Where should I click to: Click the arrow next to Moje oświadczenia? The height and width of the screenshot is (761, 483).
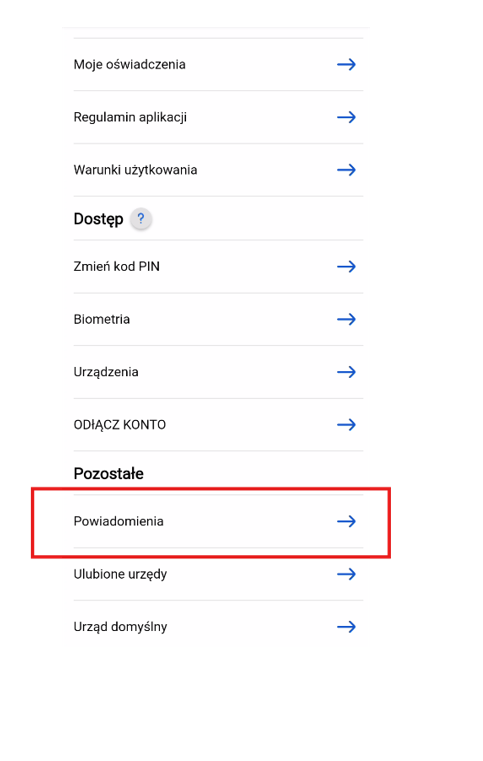[346, 65]
